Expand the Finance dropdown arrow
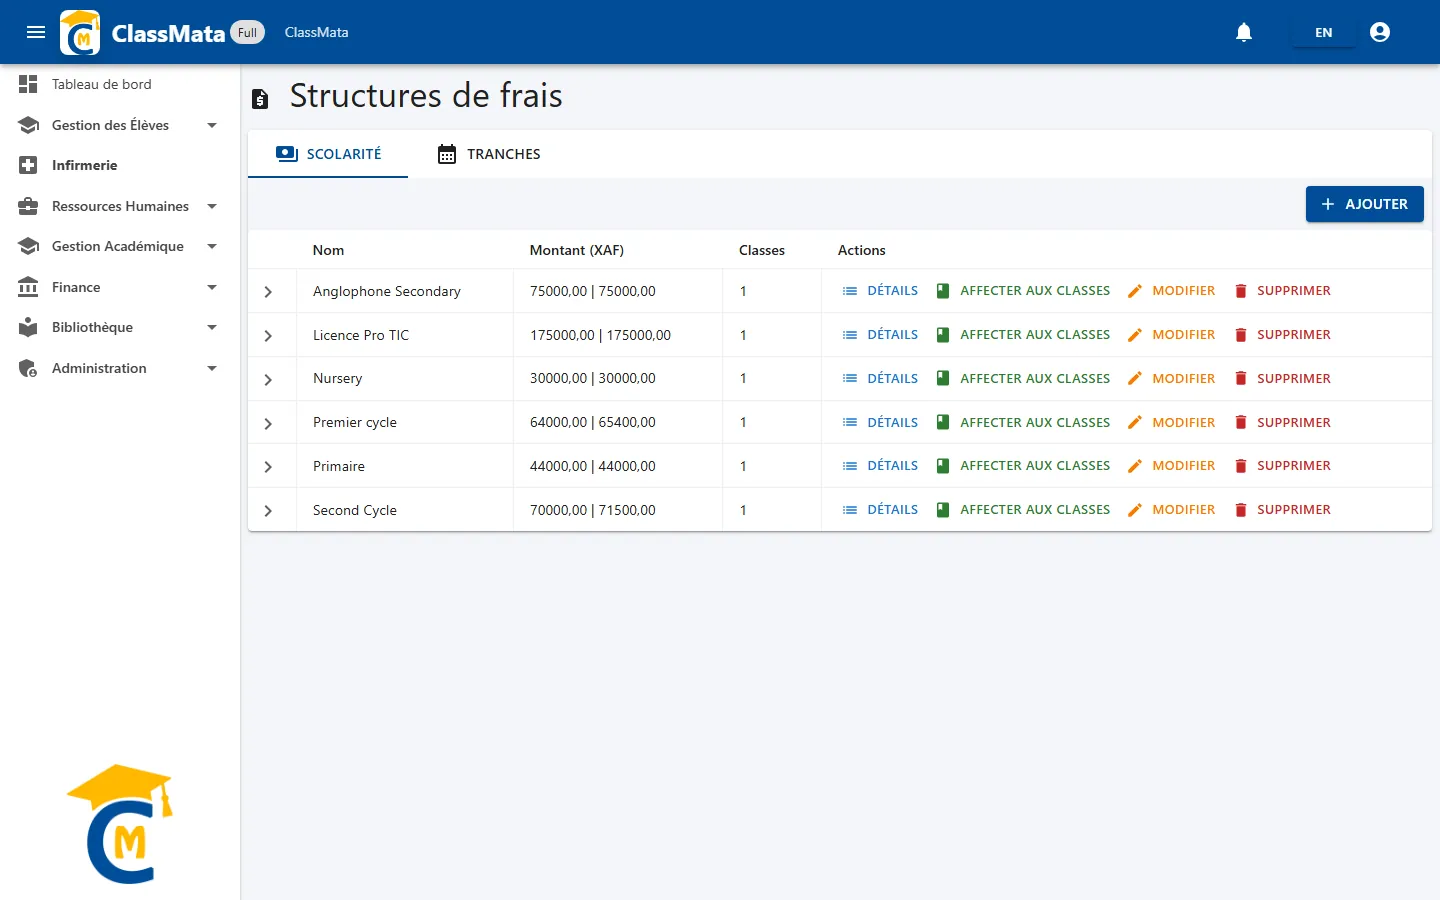Screen dimensions: 1440x900 (x=212, y=287)
